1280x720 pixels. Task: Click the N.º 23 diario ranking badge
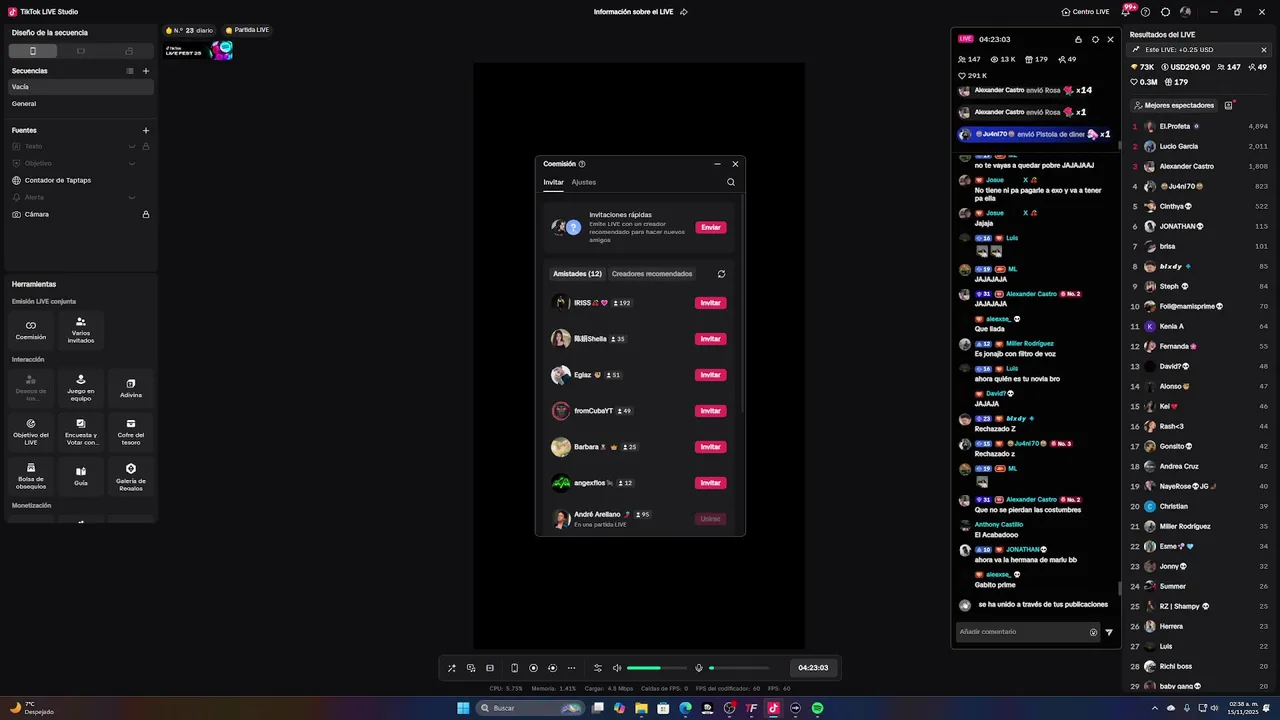click(190, 30)
